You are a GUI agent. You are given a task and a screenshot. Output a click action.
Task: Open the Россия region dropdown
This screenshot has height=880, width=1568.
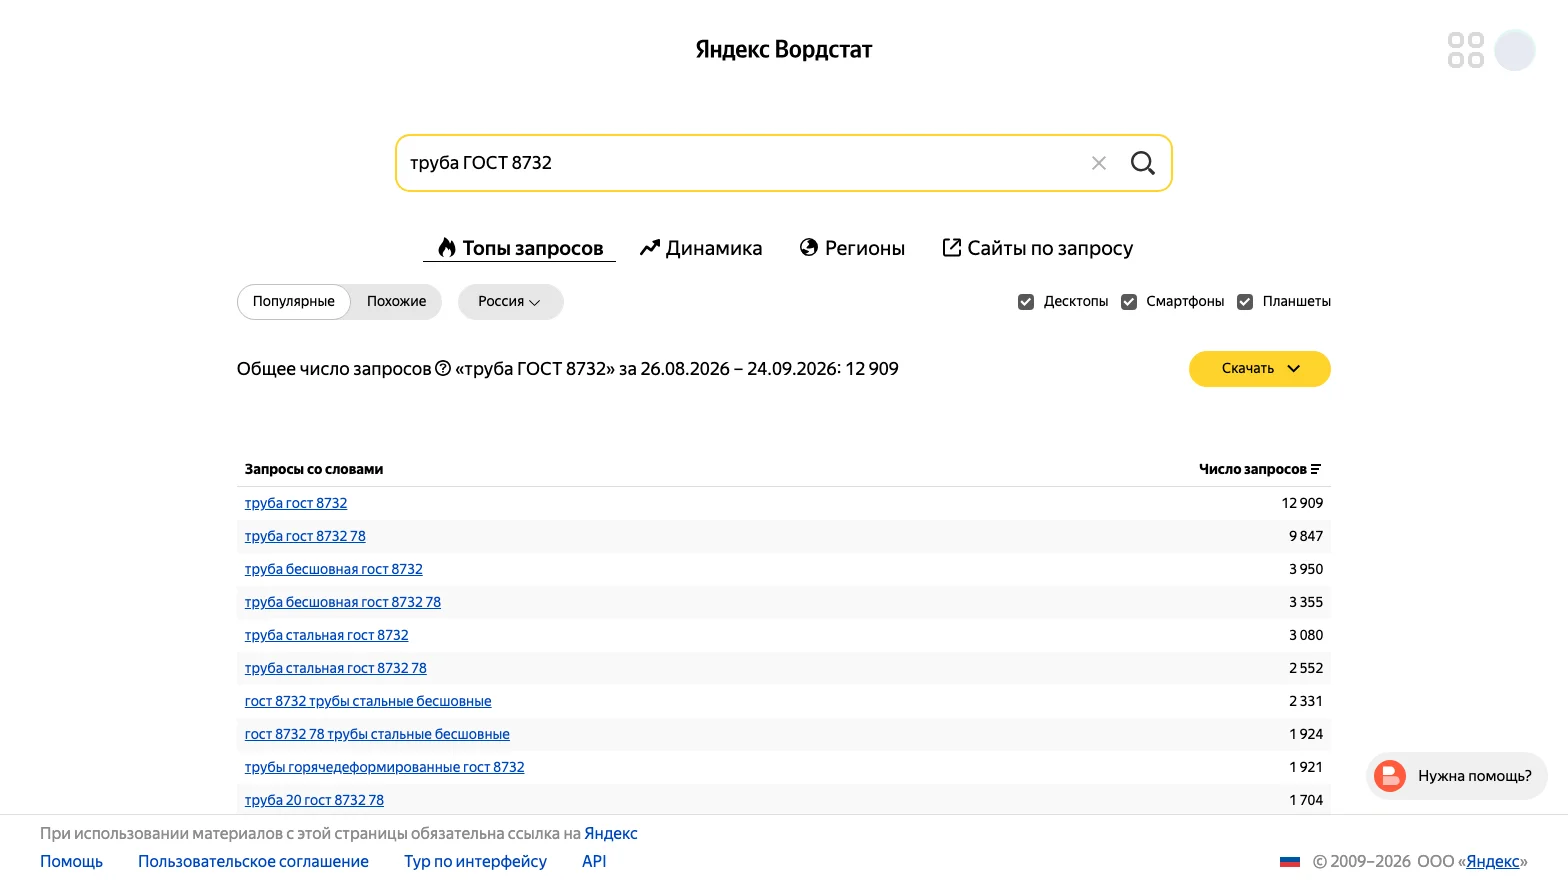(x=510, y=302)
